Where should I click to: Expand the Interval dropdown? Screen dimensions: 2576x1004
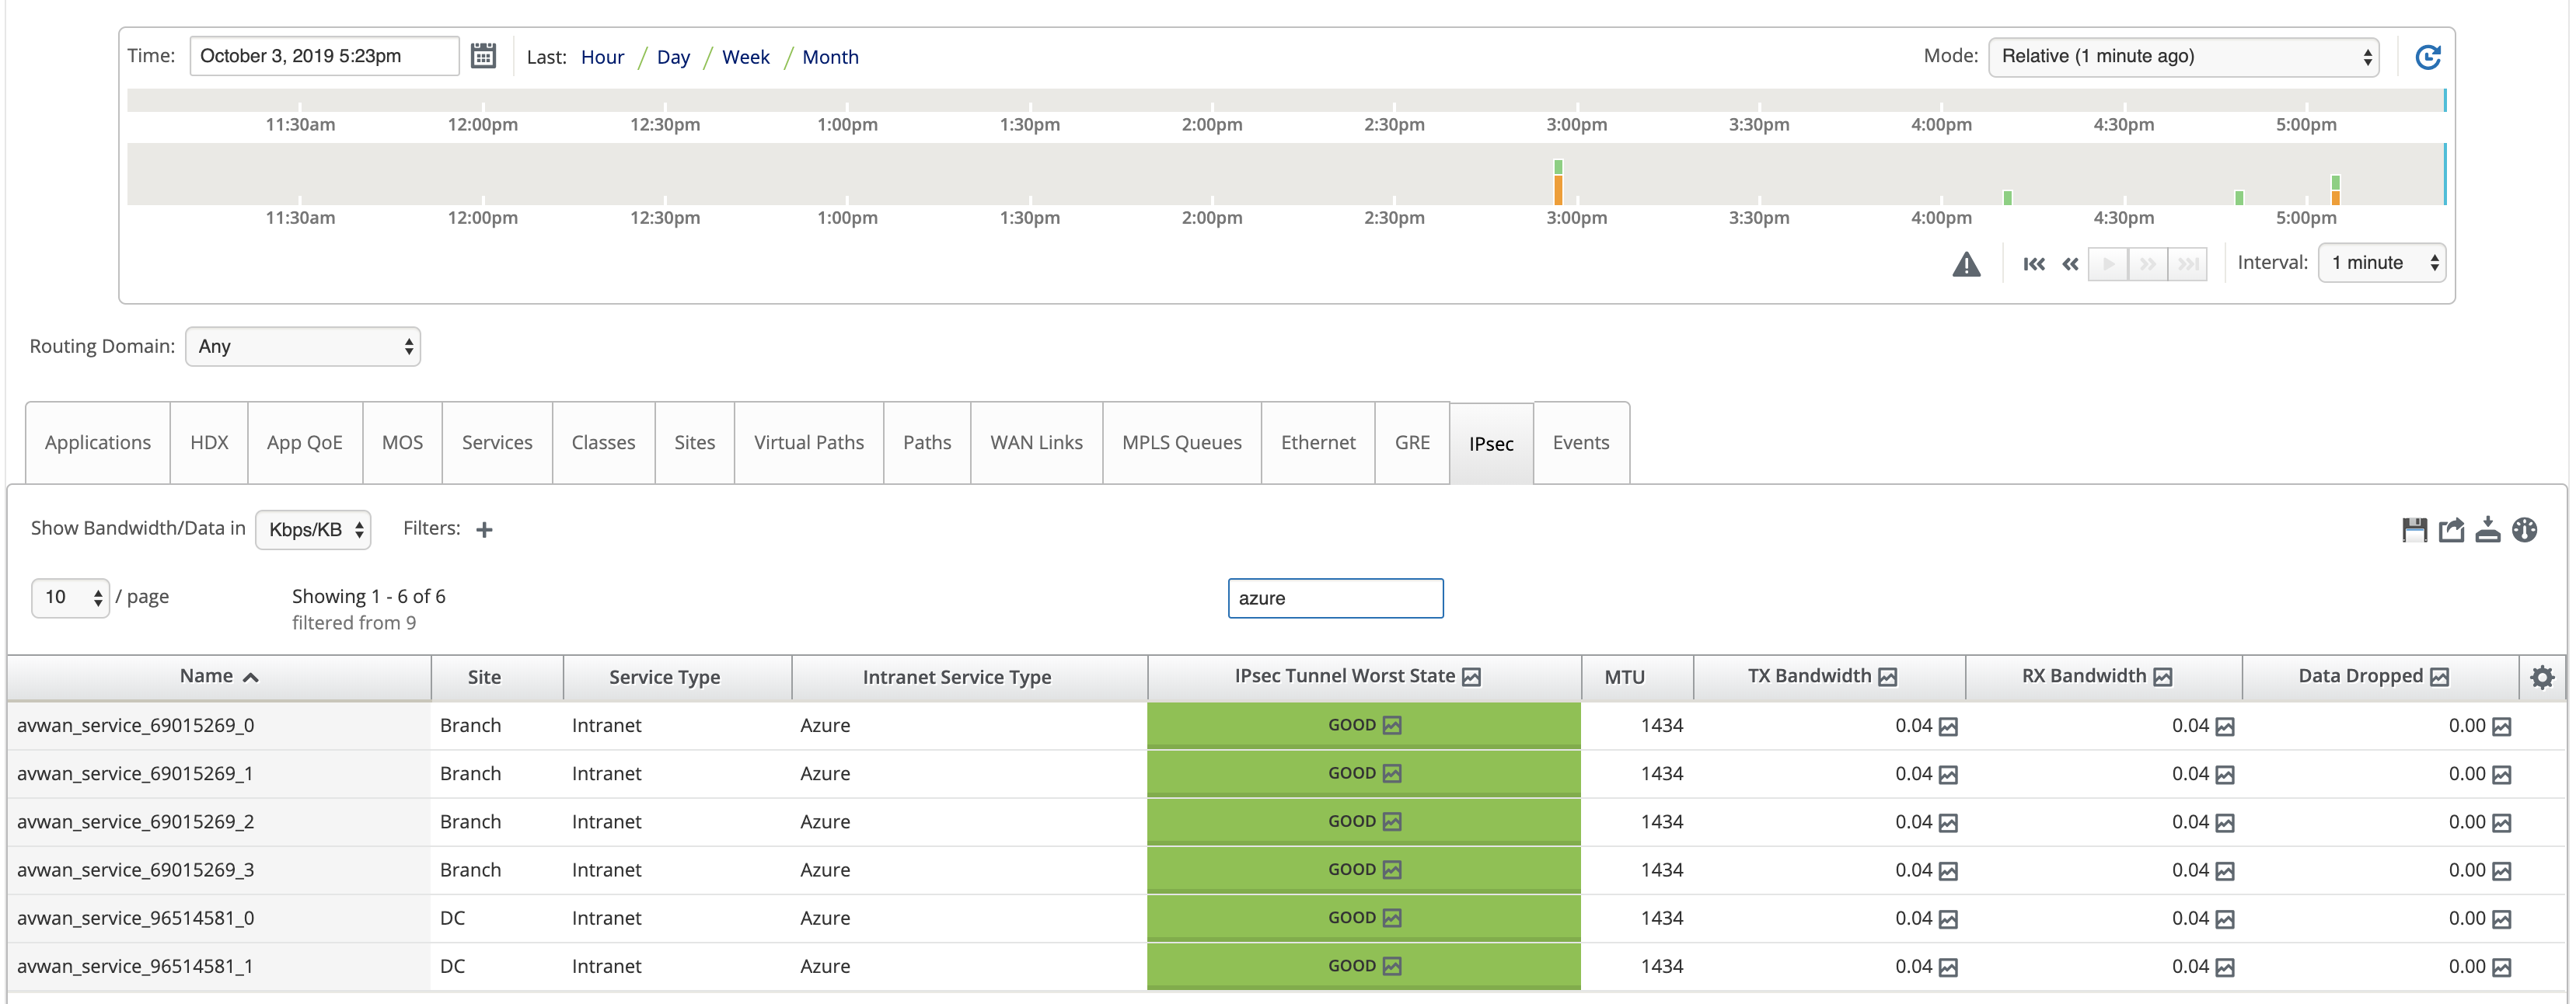[2381, 263]
